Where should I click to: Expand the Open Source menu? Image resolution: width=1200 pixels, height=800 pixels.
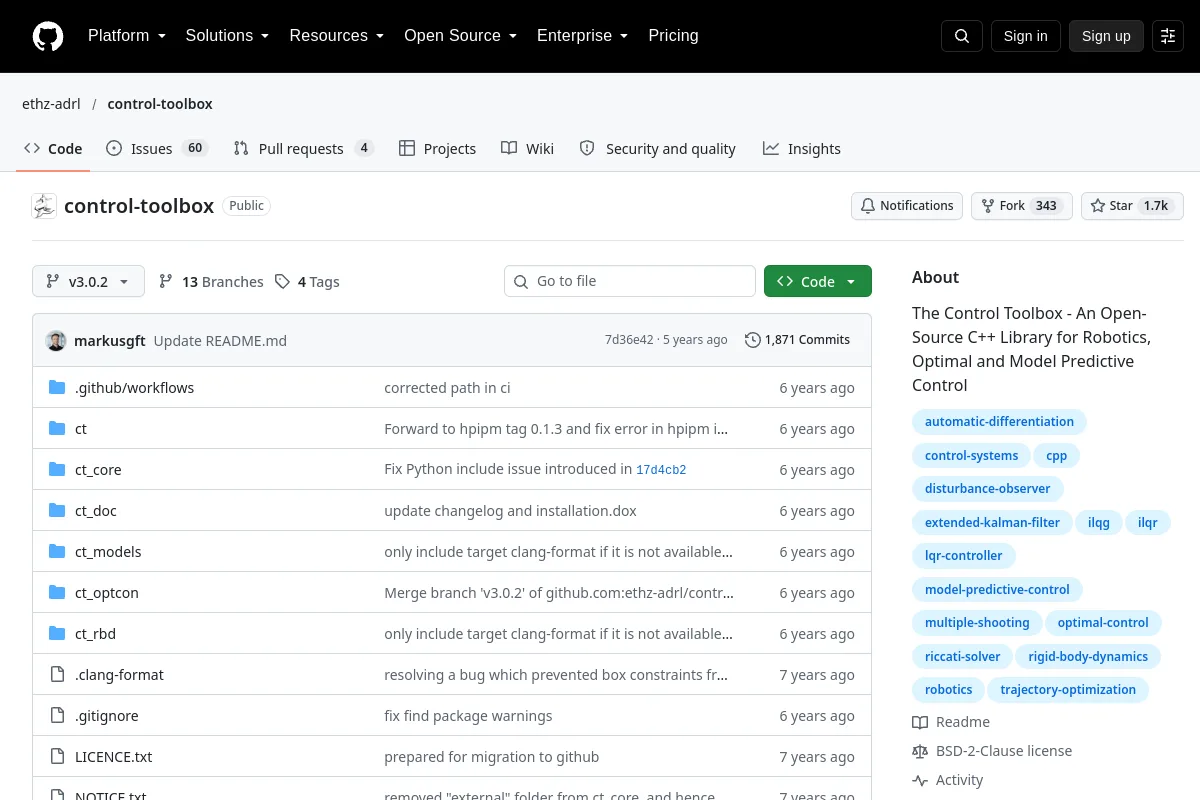(461, 36)
